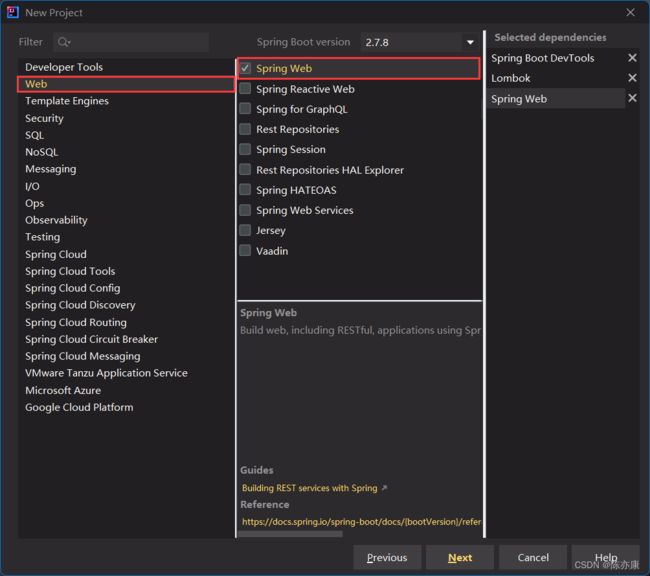Uncheck the Spring Web checkbox

point(245,68)
